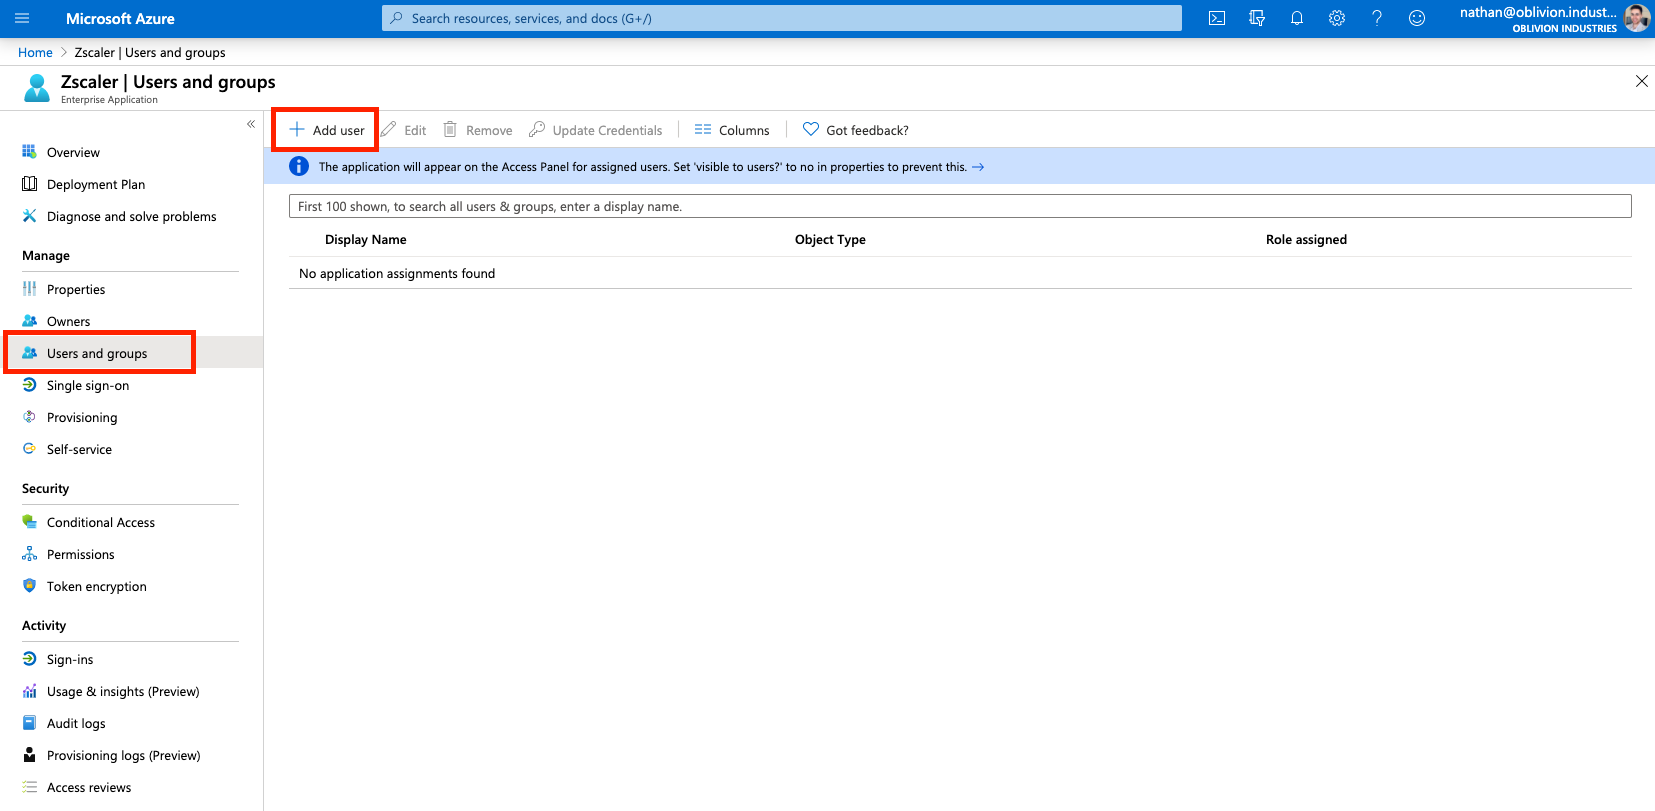Open the Provisioning menu item

click(x=82, y=417)
